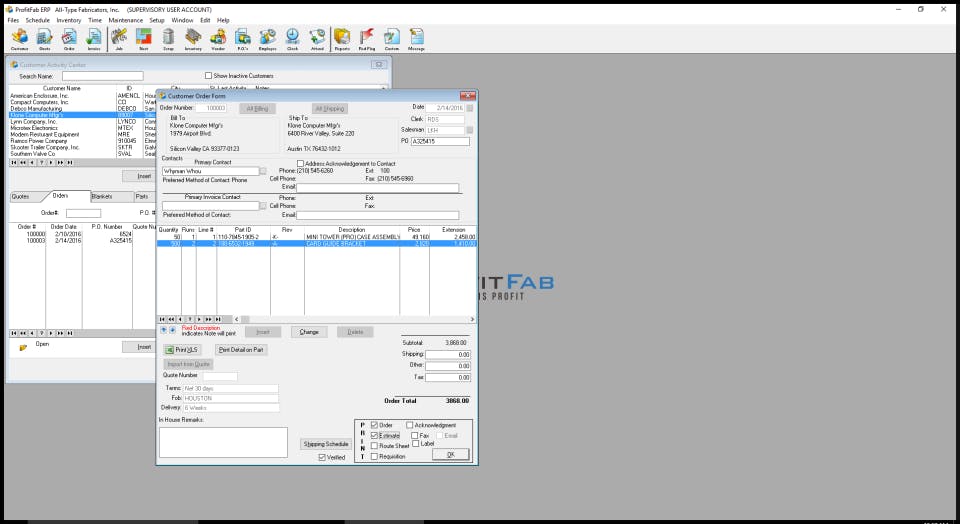Viewport: 960px width, 524px height.
Task: Open the Files menu
Action: point(13,20)
